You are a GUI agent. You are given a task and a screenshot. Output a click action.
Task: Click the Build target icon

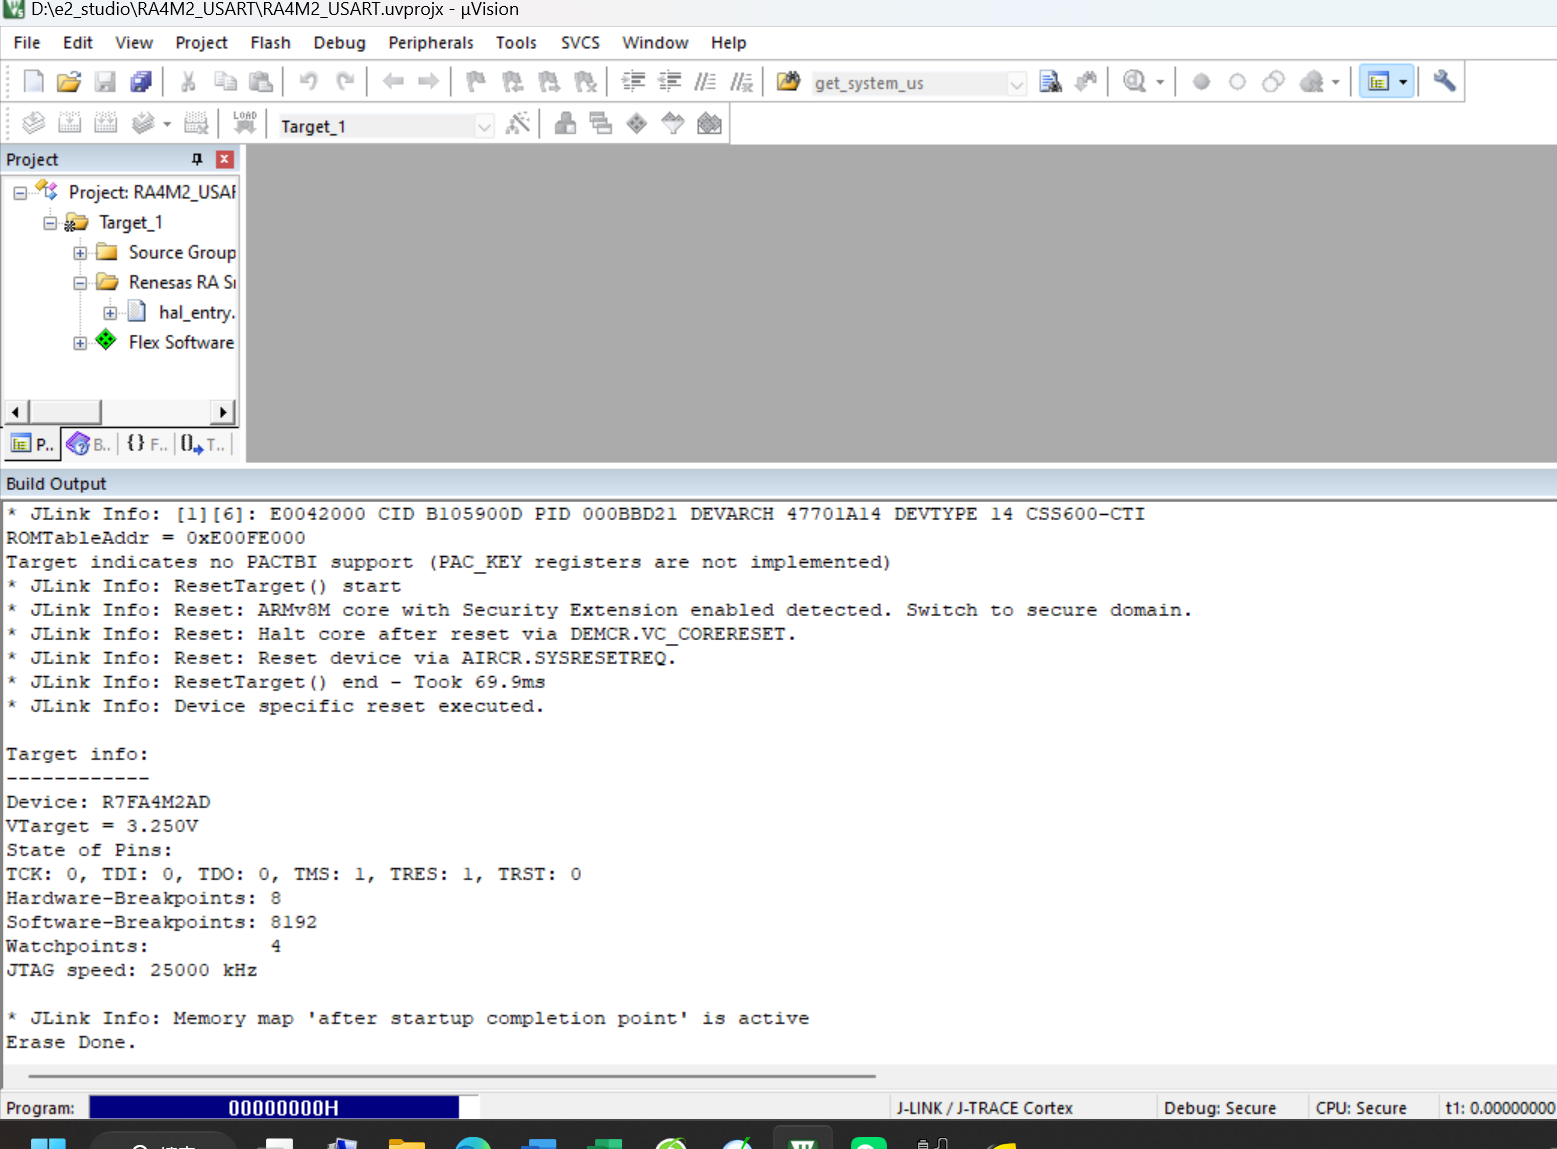(x=69, y=124)
